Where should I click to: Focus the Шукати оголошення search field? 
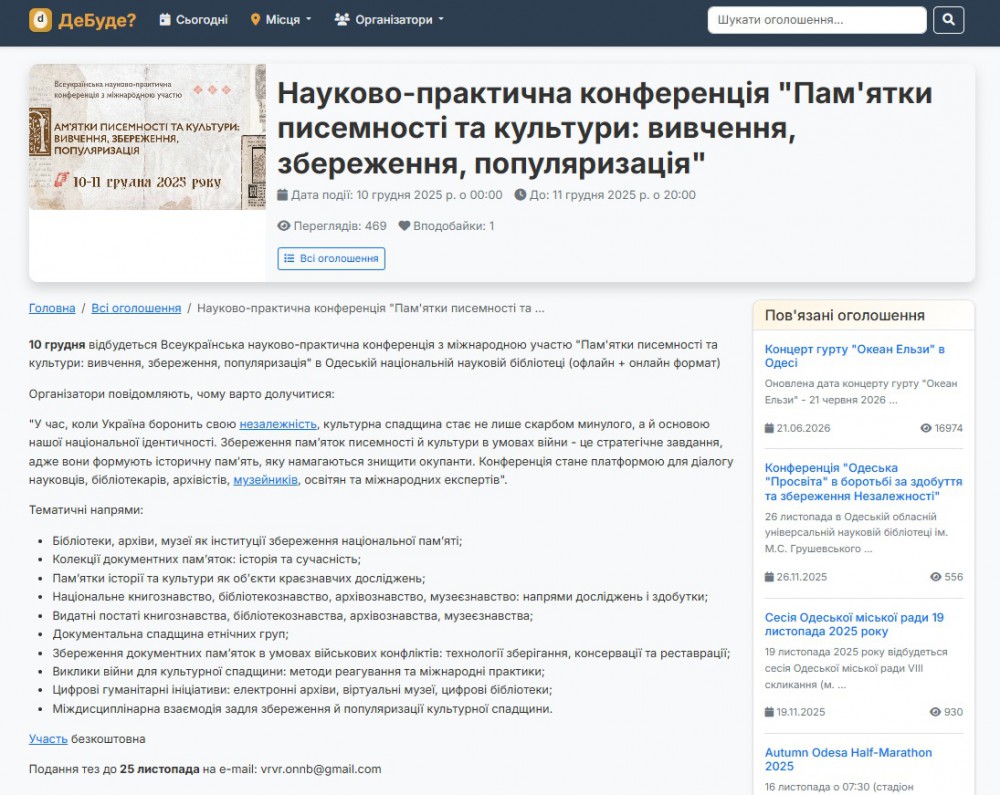[816, 19]
